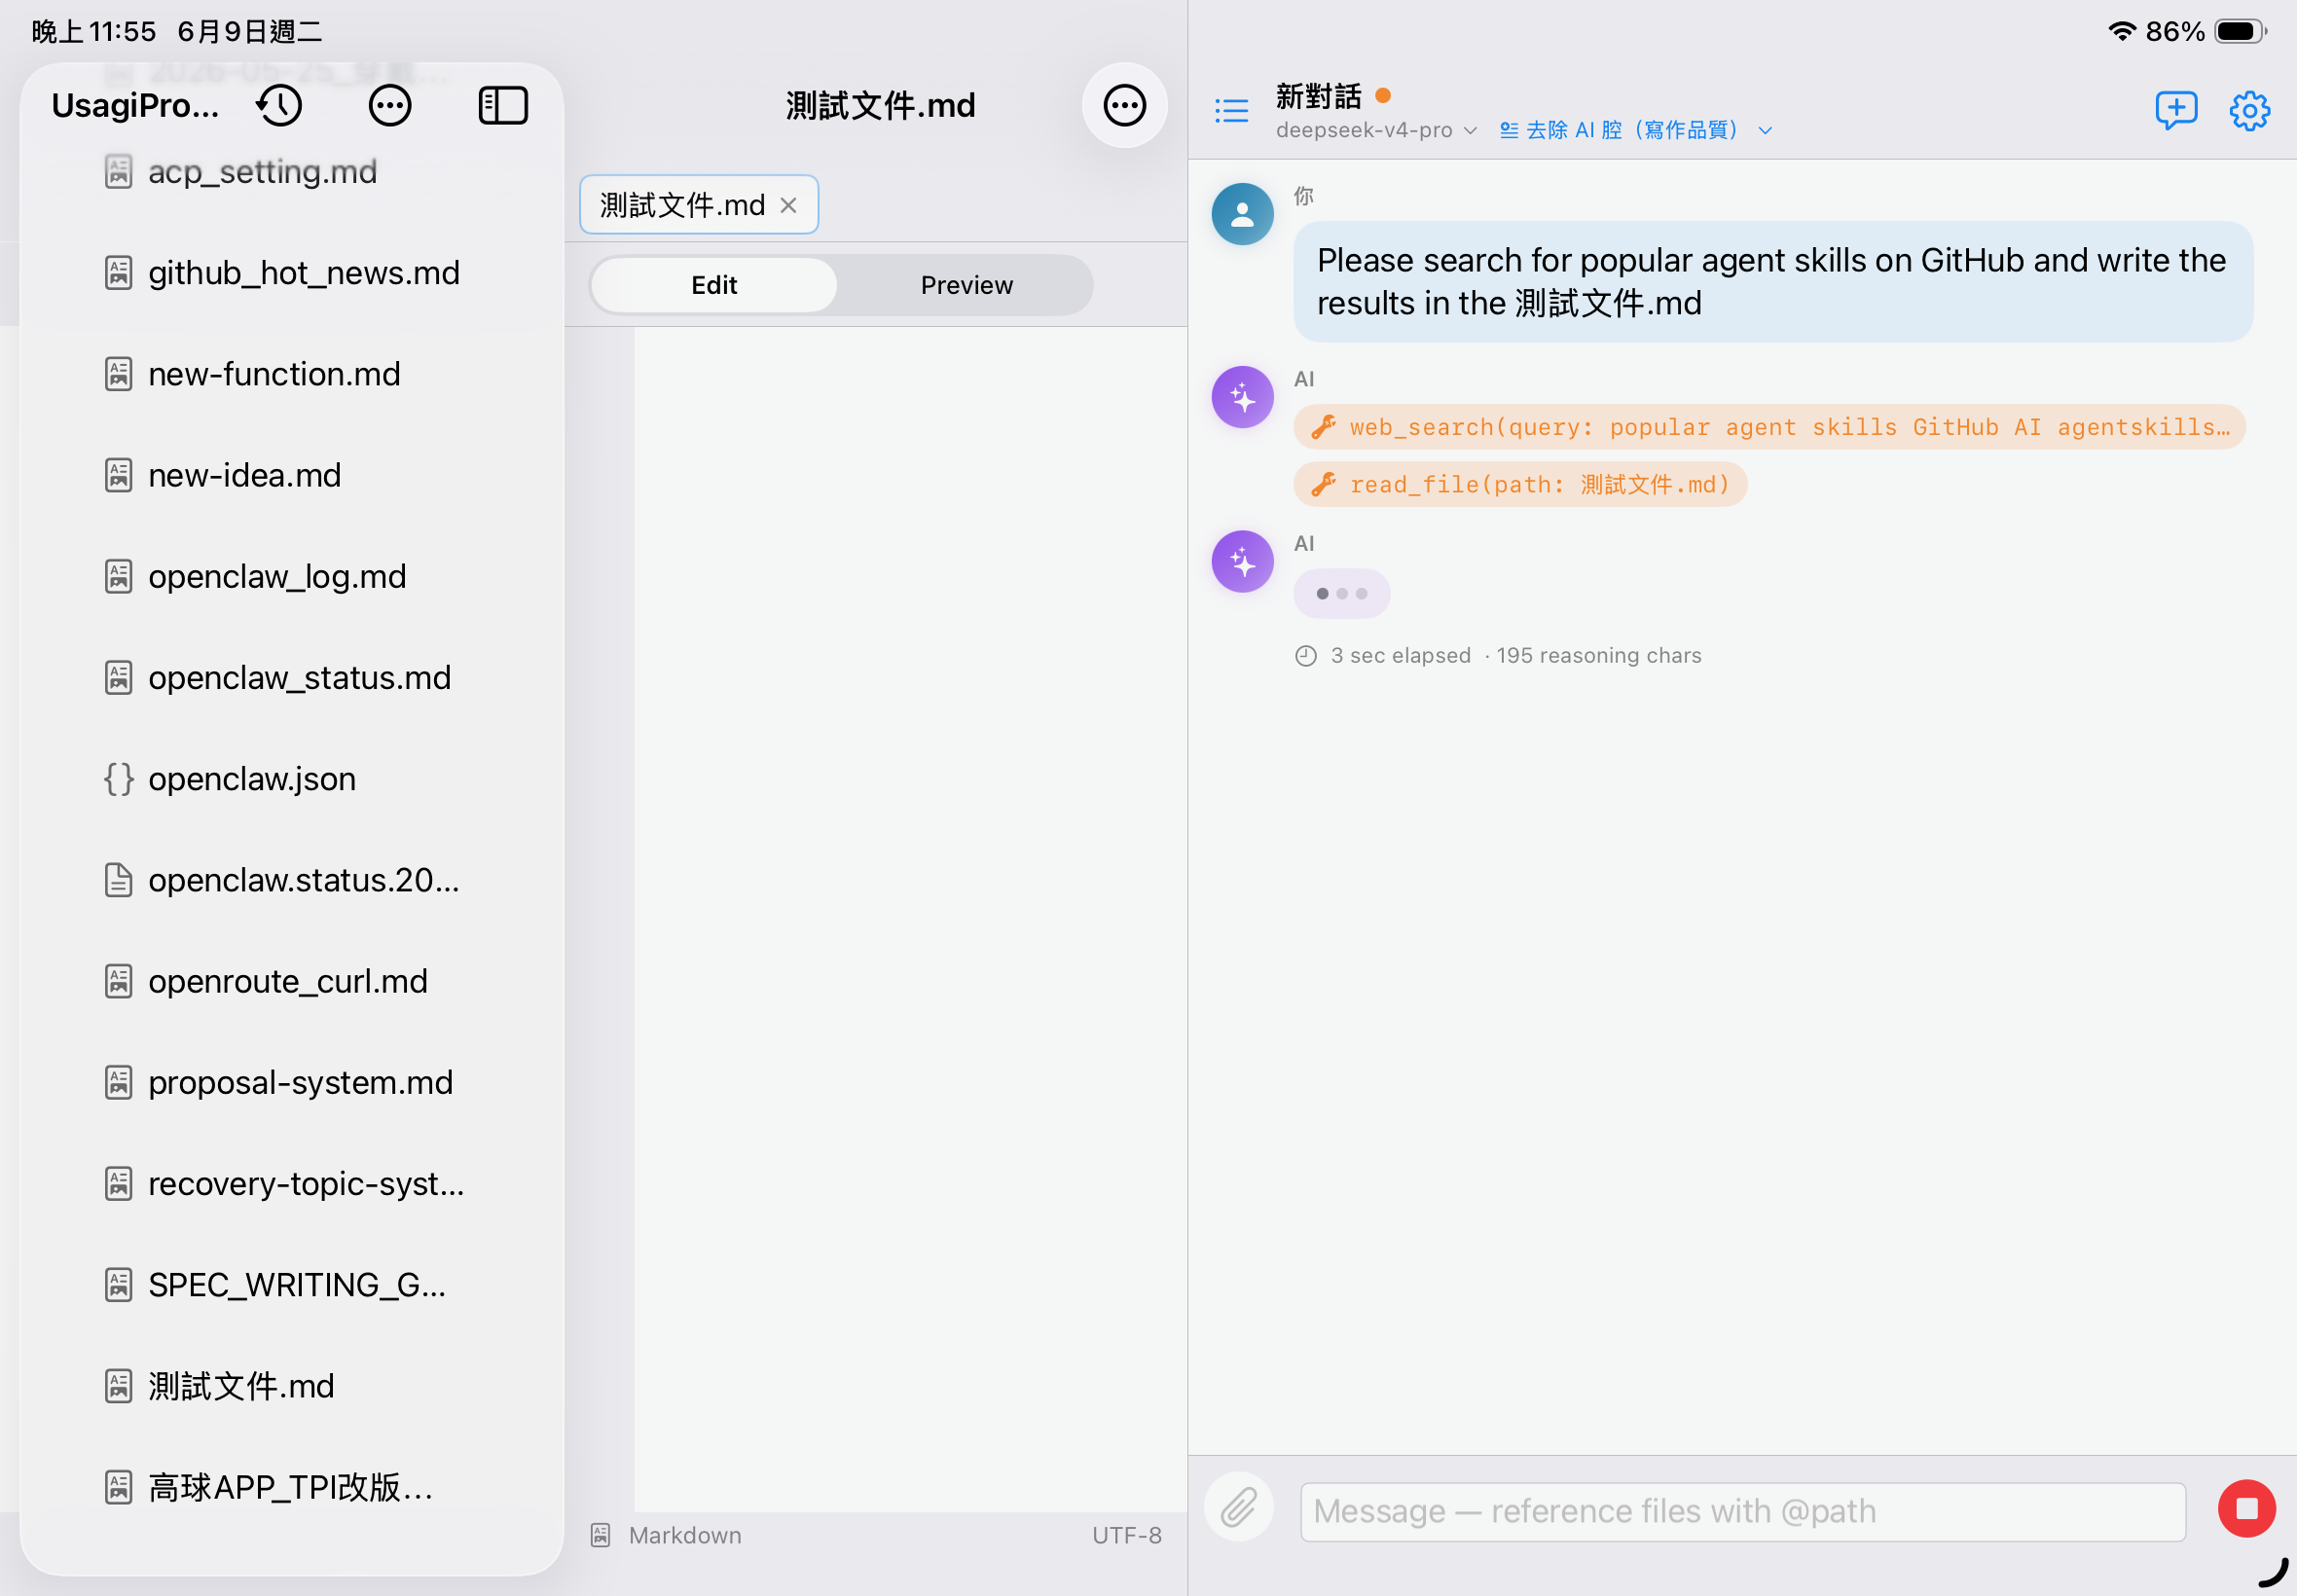Click the UsagiPro... project title
The height and width of the screenshot is (1596, 2297).
135,105
